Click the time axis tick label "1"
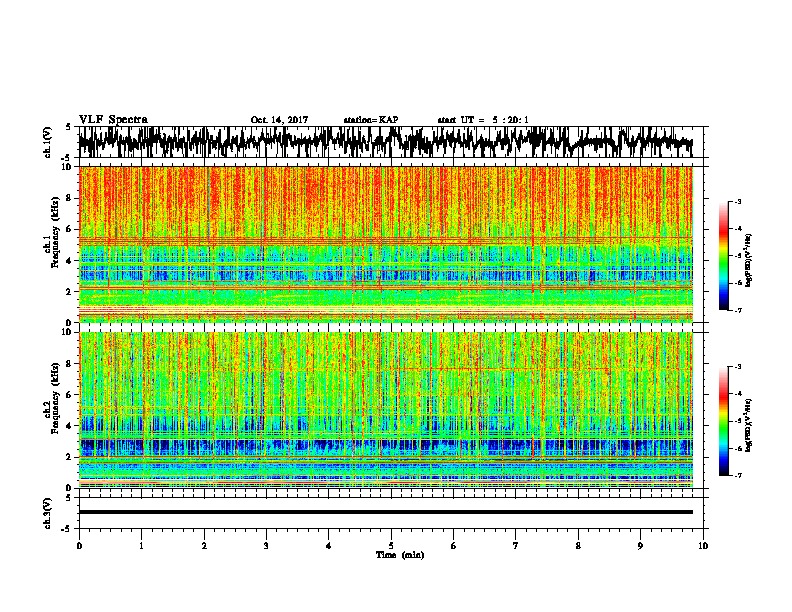Screen dimensions: 792x612 [x=141, y=545]
